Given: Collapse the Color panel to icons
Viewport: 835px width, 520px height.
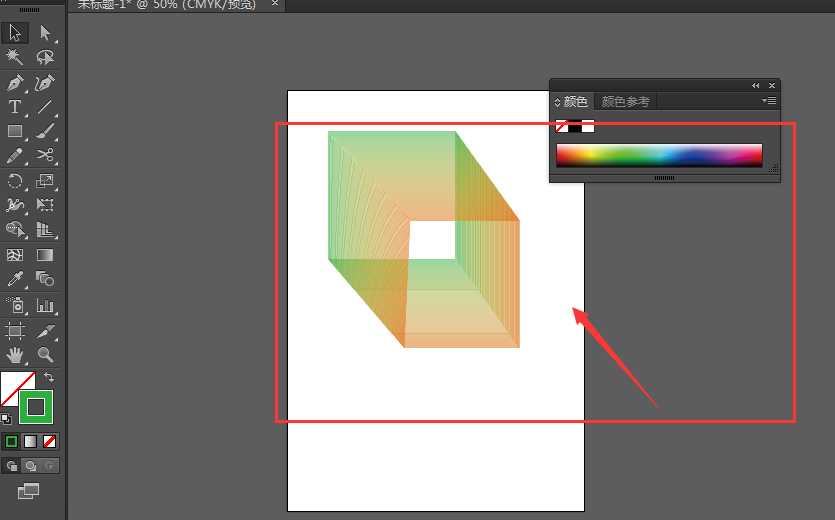Looking at the screenshot, I should [x=756, y=86].
